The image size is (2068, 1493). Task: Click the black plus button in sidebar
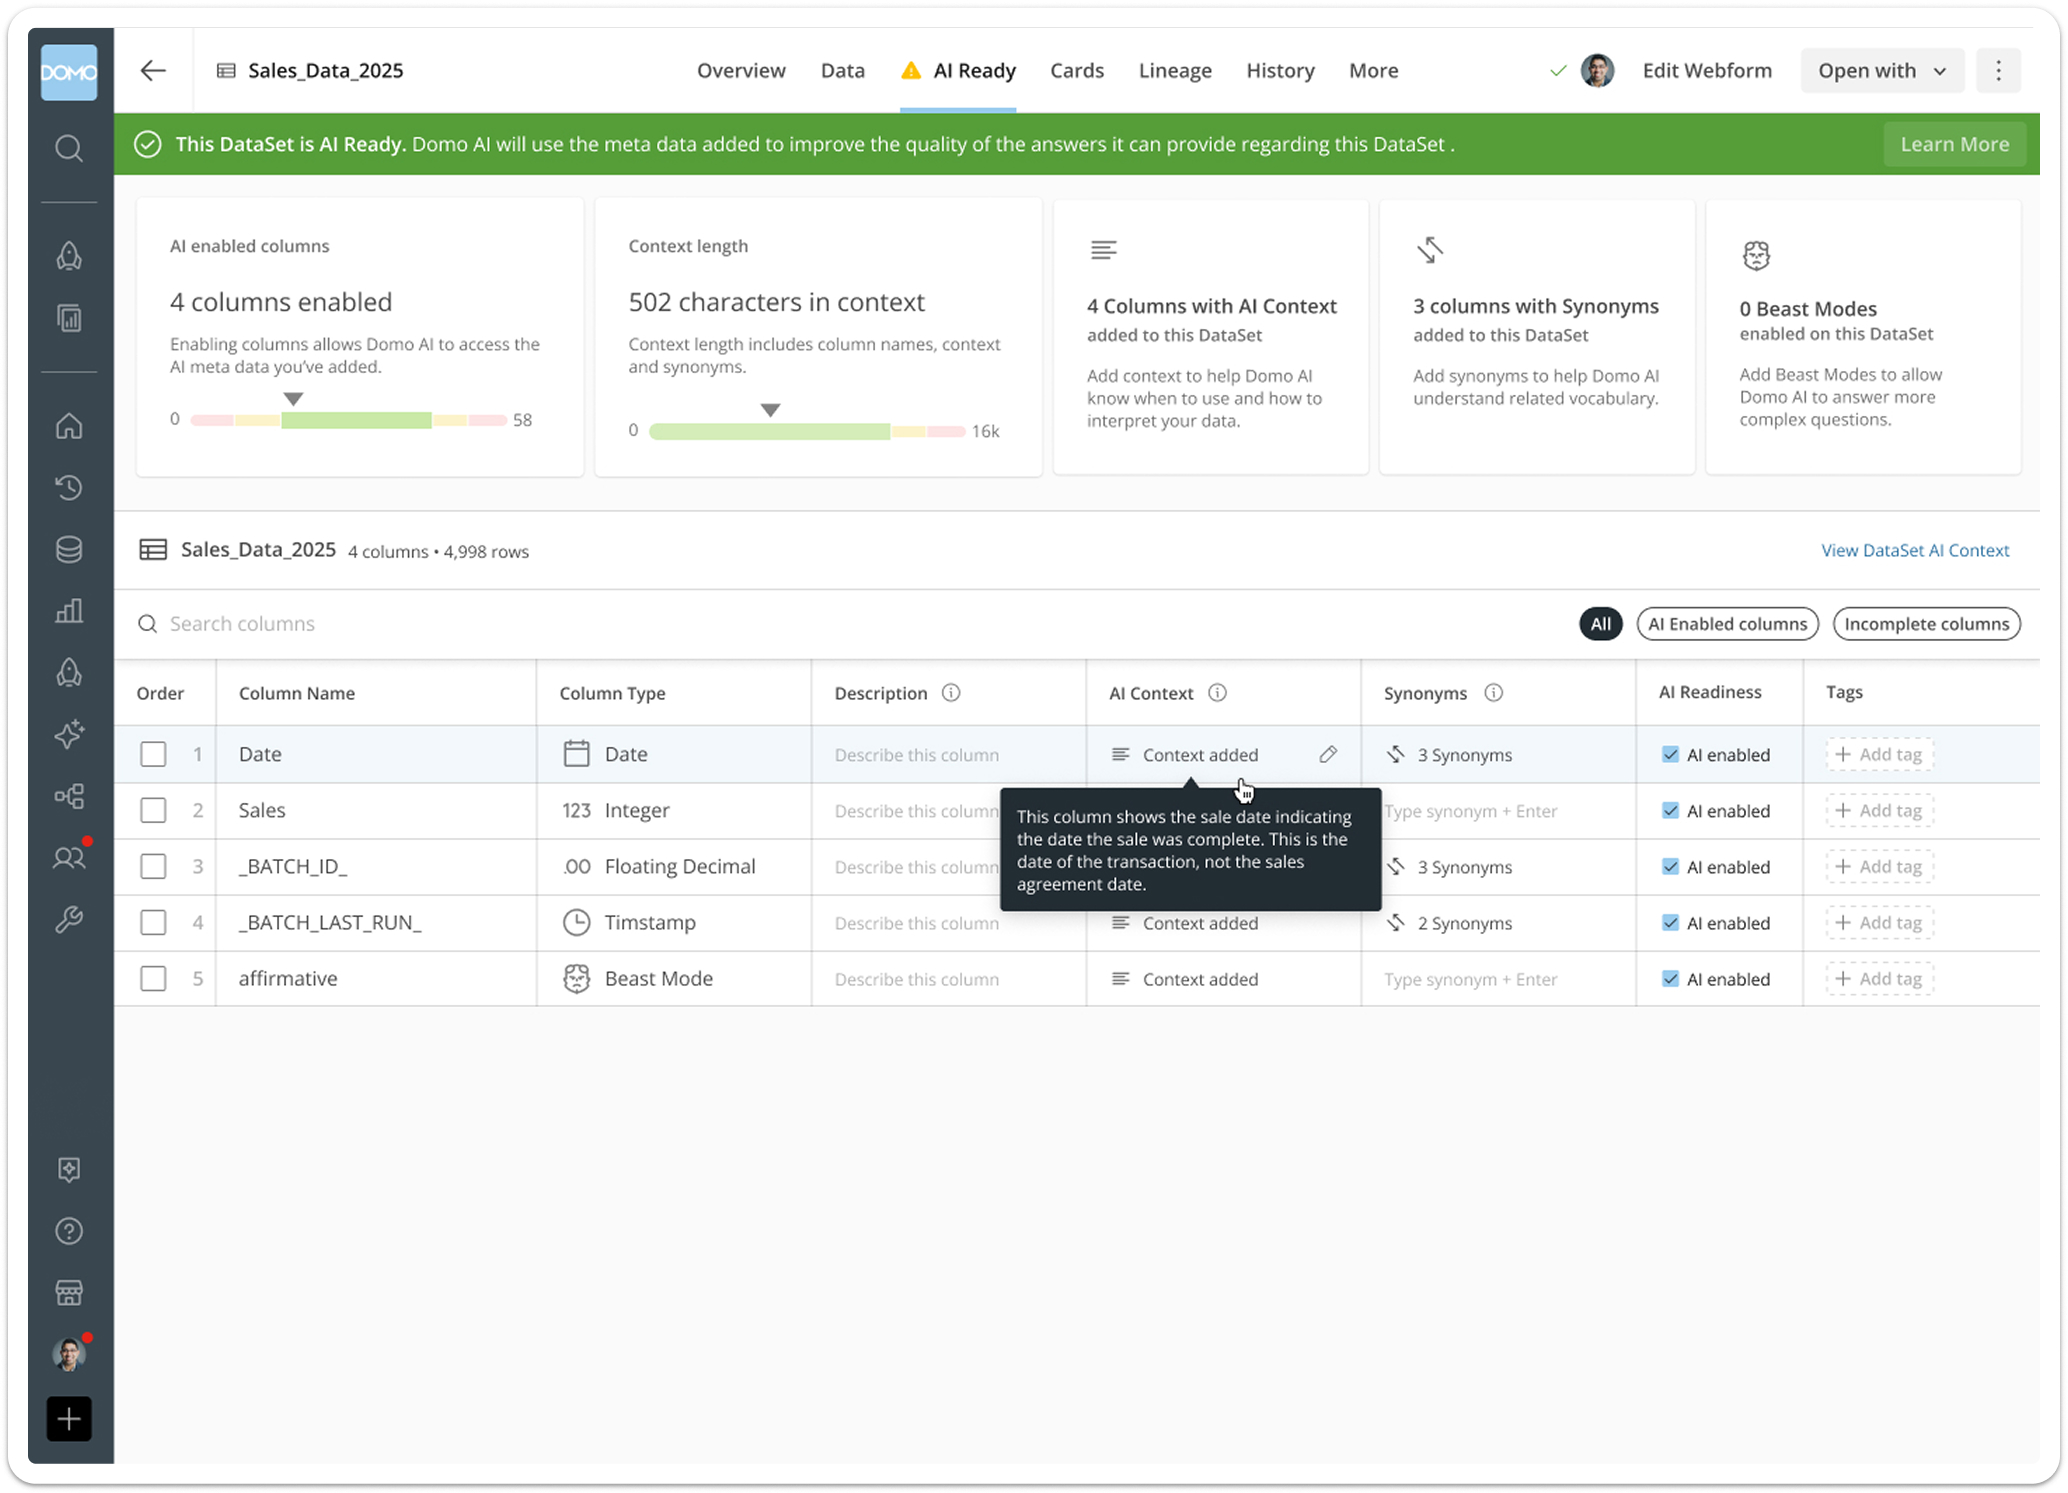69,1419
